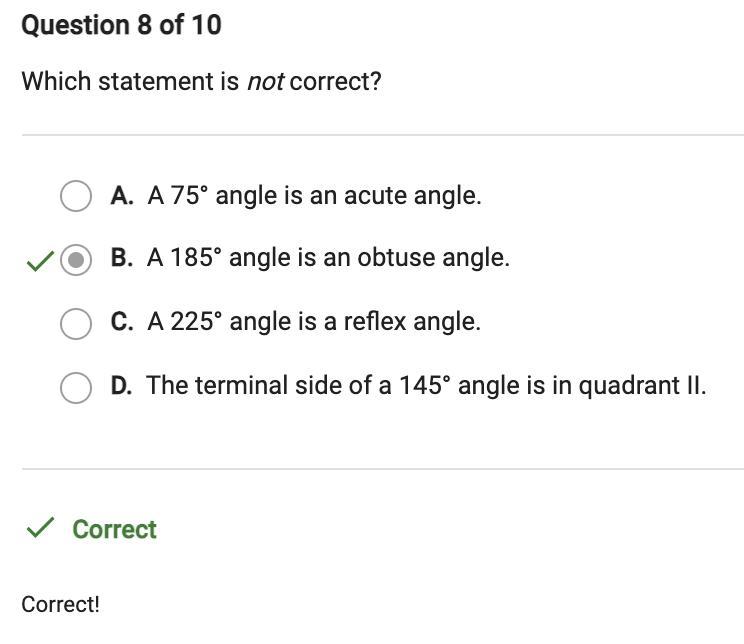This screenshot has height=644, width=744.
Task: Click the italic word 'not' in the question
Action: pos(265,81)
